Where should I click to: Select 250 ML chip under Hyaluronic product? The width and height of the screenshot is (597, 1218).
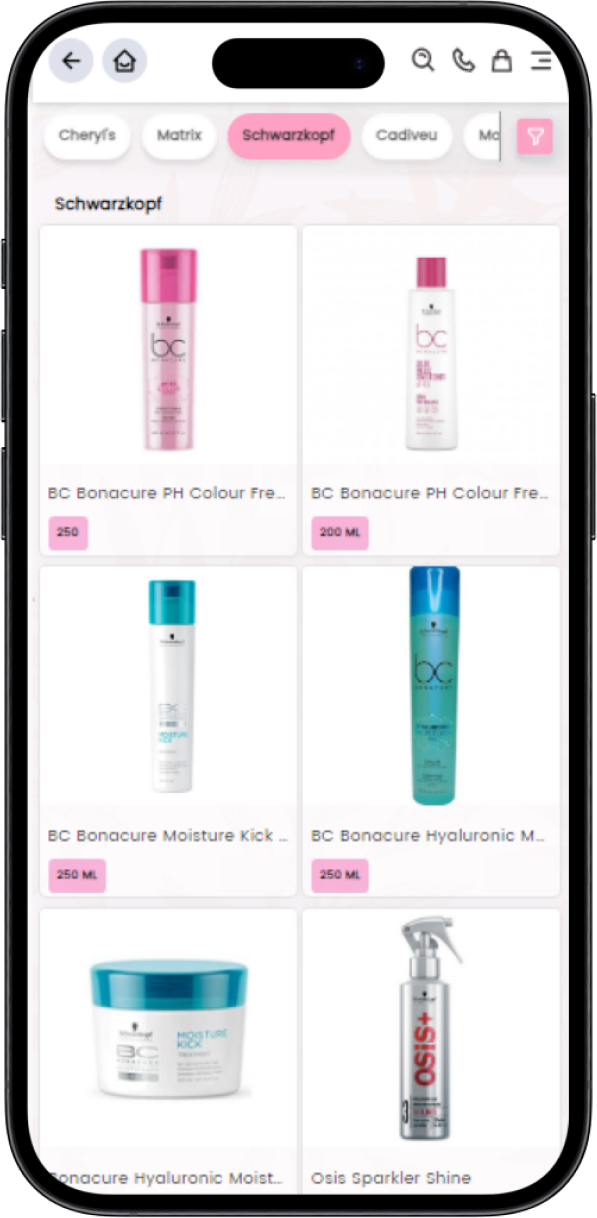pyautogui.click(x=340, y=875)
